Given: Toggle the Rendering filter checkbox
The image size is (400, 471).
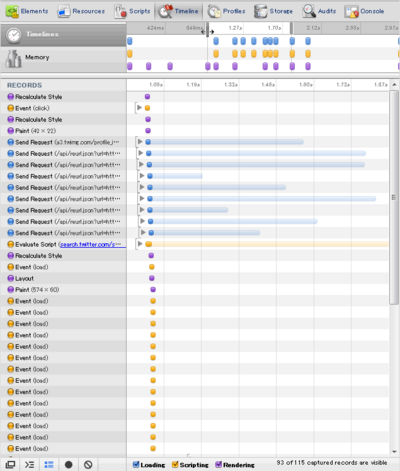Looking at the screenshot, I should (219, 464).
